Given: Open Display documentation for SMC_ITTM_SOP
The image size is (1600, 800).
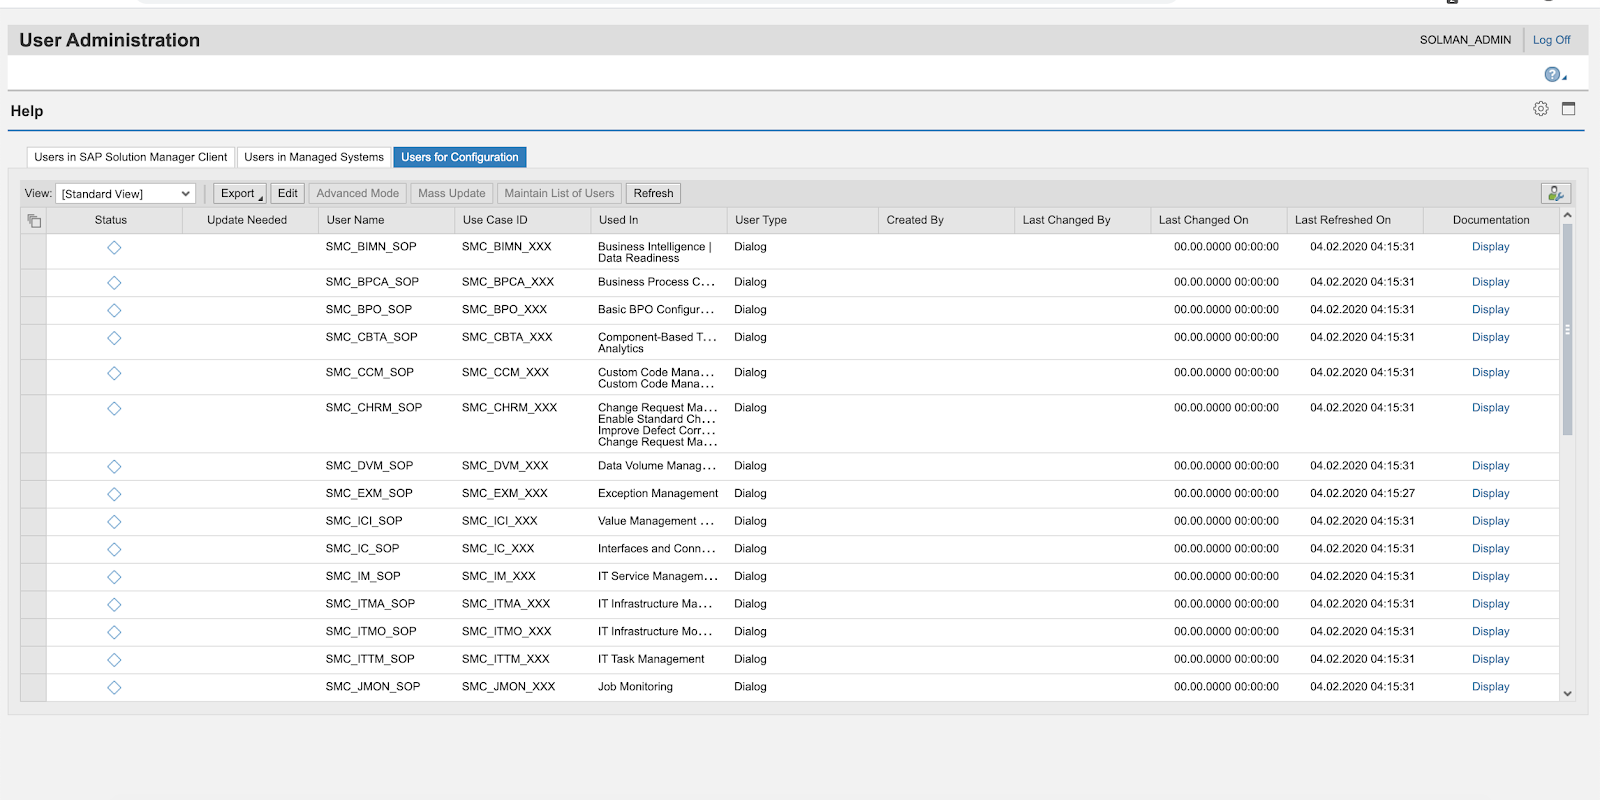Looking at the screenshot, I should (1490, 660).
